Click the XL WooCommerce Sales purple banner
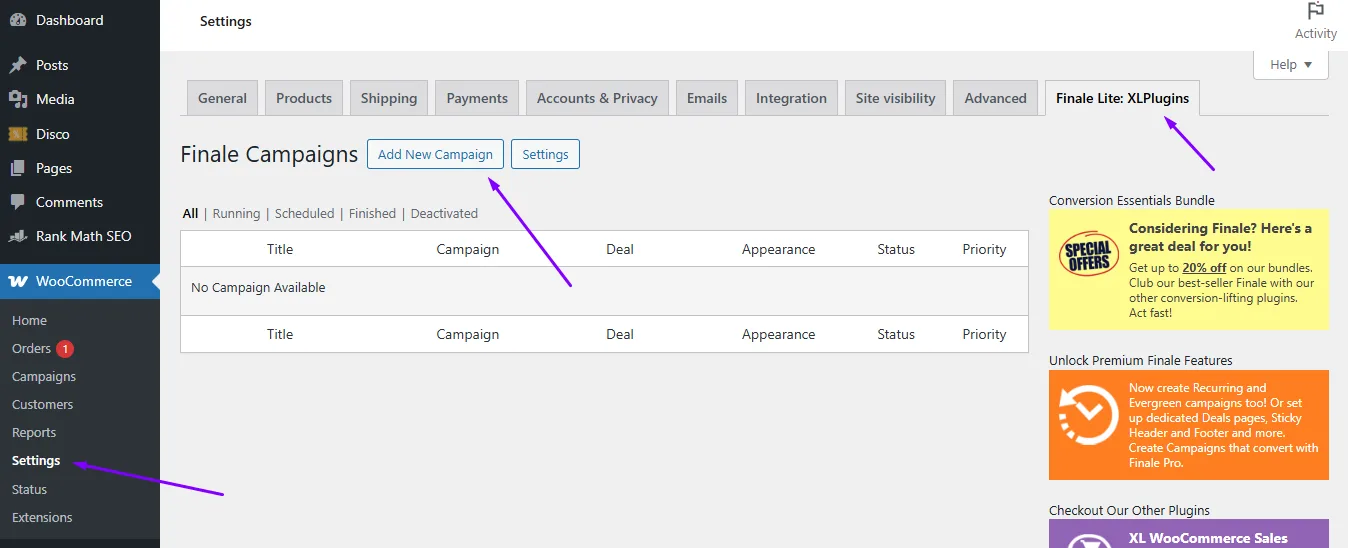The height and width of the screenshot is (548, 1348). pos(1189,533)
